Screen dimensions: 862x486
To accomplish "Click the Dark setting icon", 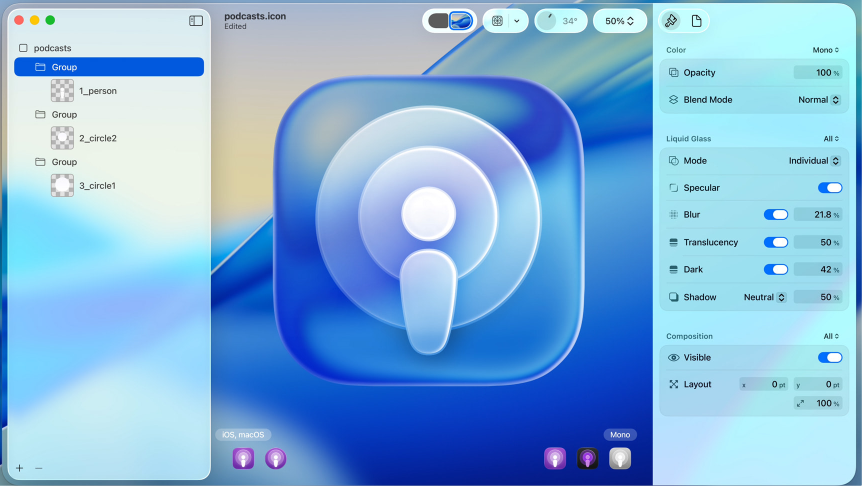I will 673,269.
